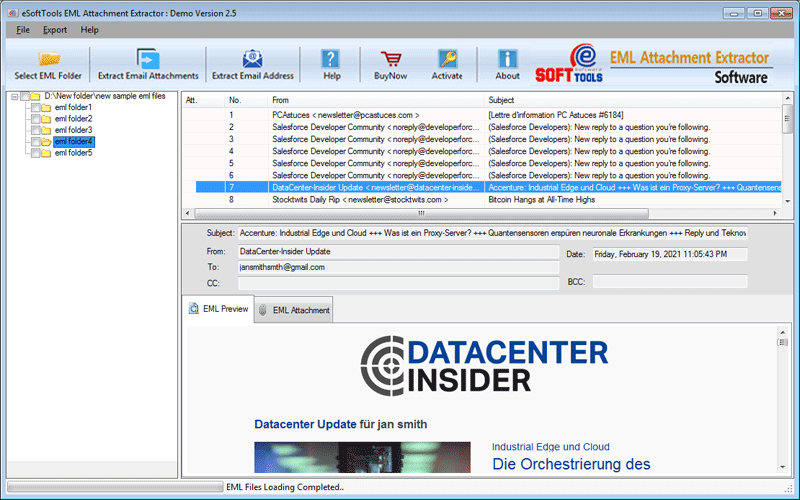Viewport: 800px width, 500px height.
Task: Click the article thumbnail image in preview
Action: pos(362,457)
